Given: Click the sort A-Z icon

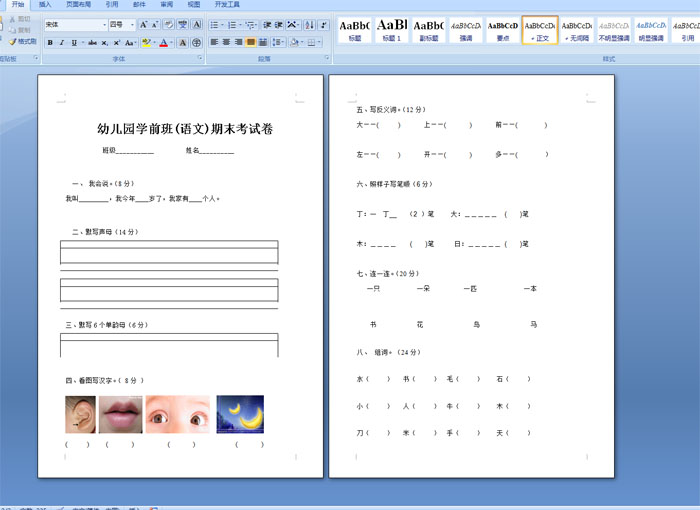Looking at the screenshot, I should (x=309, y=25).
